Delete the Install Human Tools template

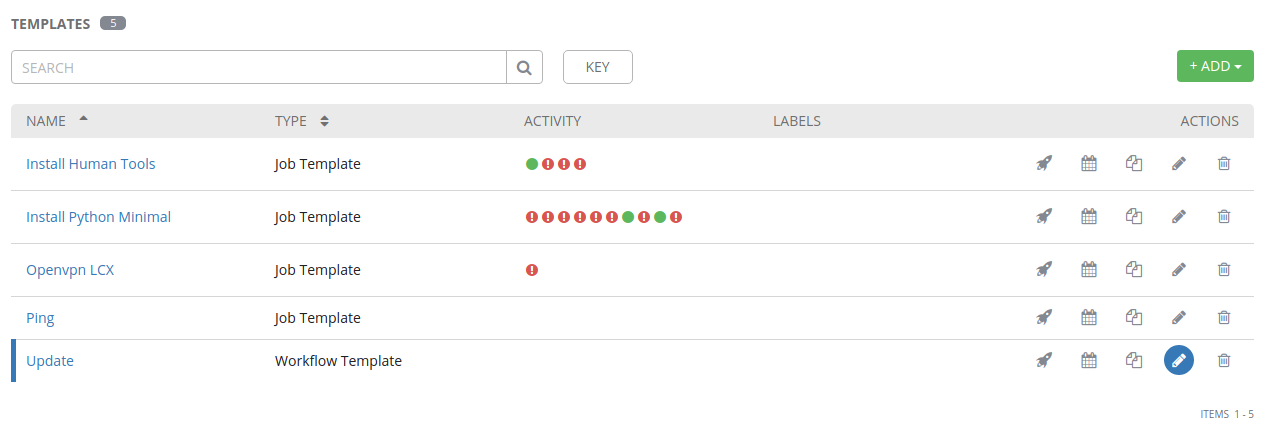coord(1224,163)
